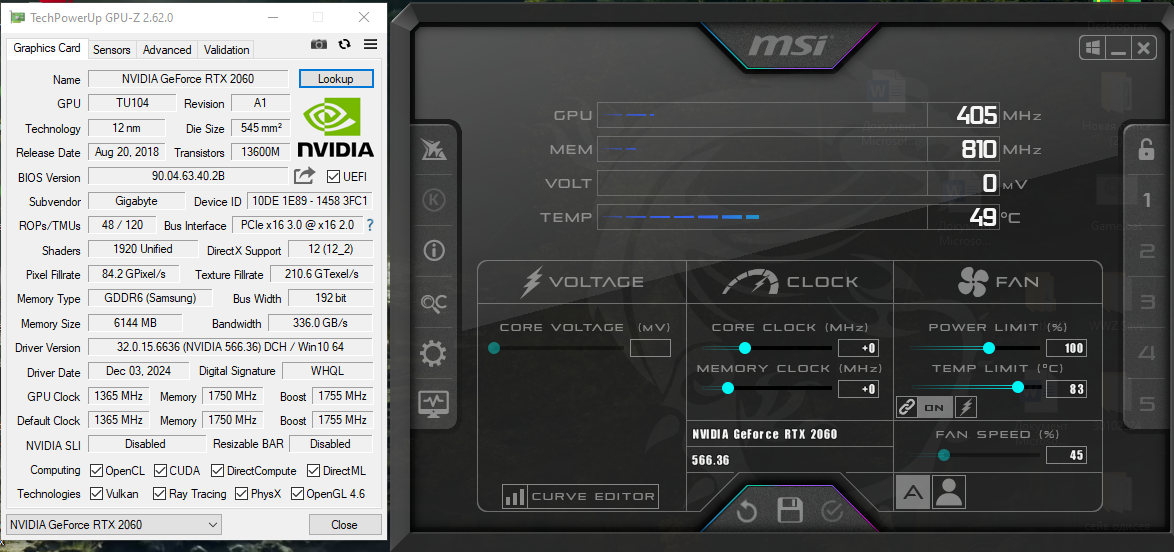Screen dimensions: 1174x552
Task: Select profile slot 5 in Afterburner
Action: click(1146, 404)
